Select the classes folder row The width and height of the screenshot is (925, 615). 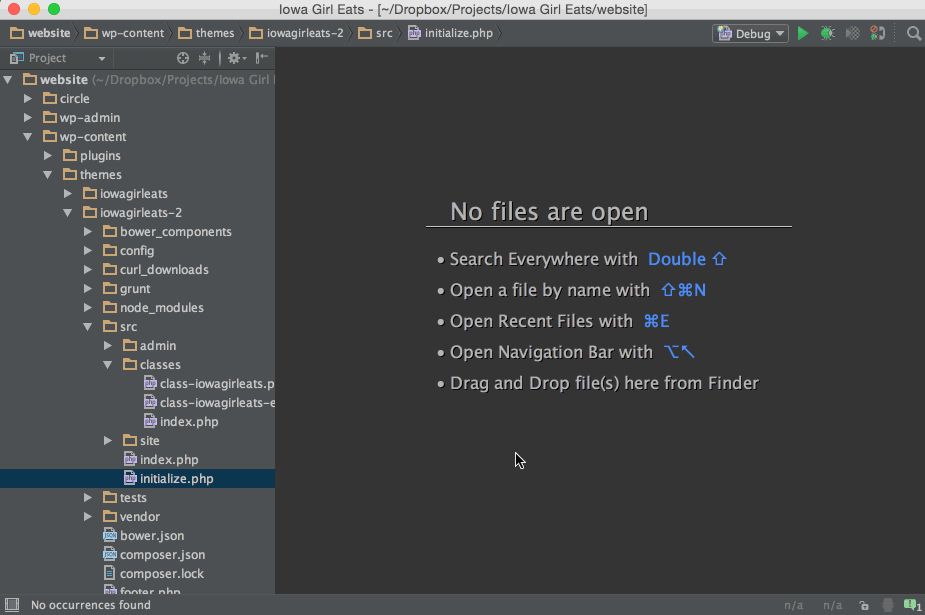pos(137,364)
